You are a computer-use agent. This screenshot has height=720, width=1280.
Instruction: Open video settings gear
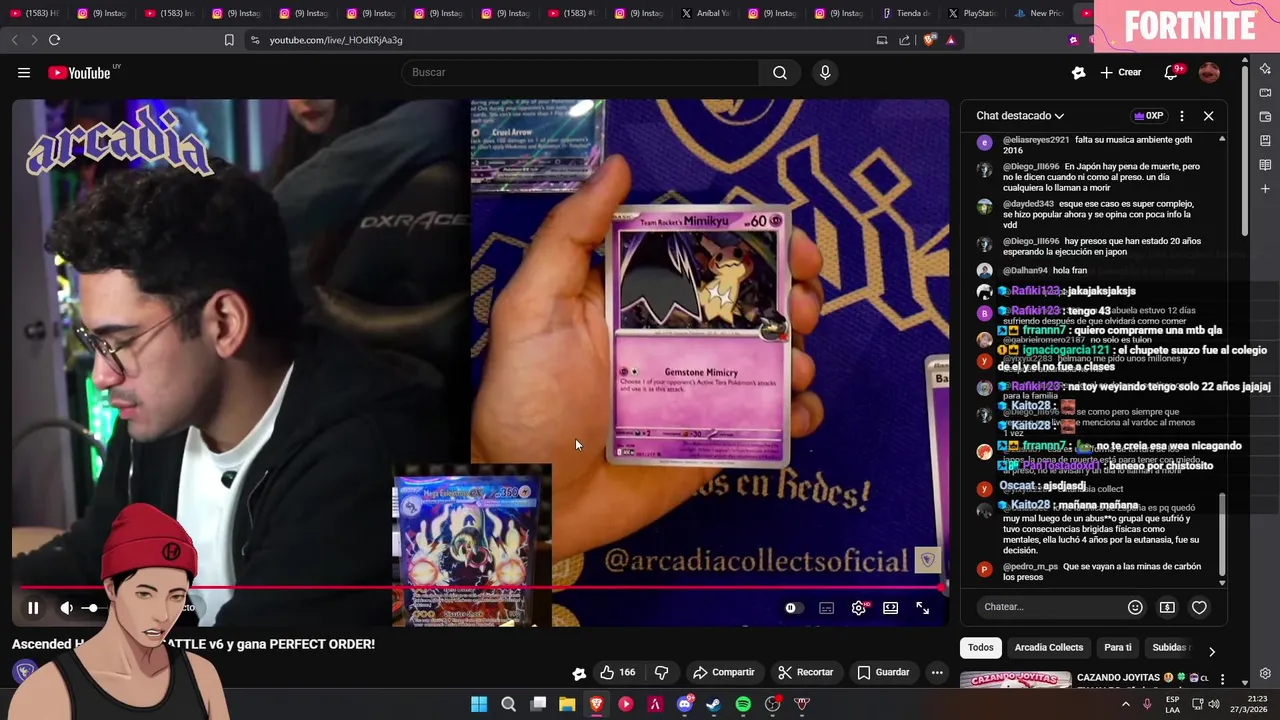pyautogui.click(x=858, y=607)
